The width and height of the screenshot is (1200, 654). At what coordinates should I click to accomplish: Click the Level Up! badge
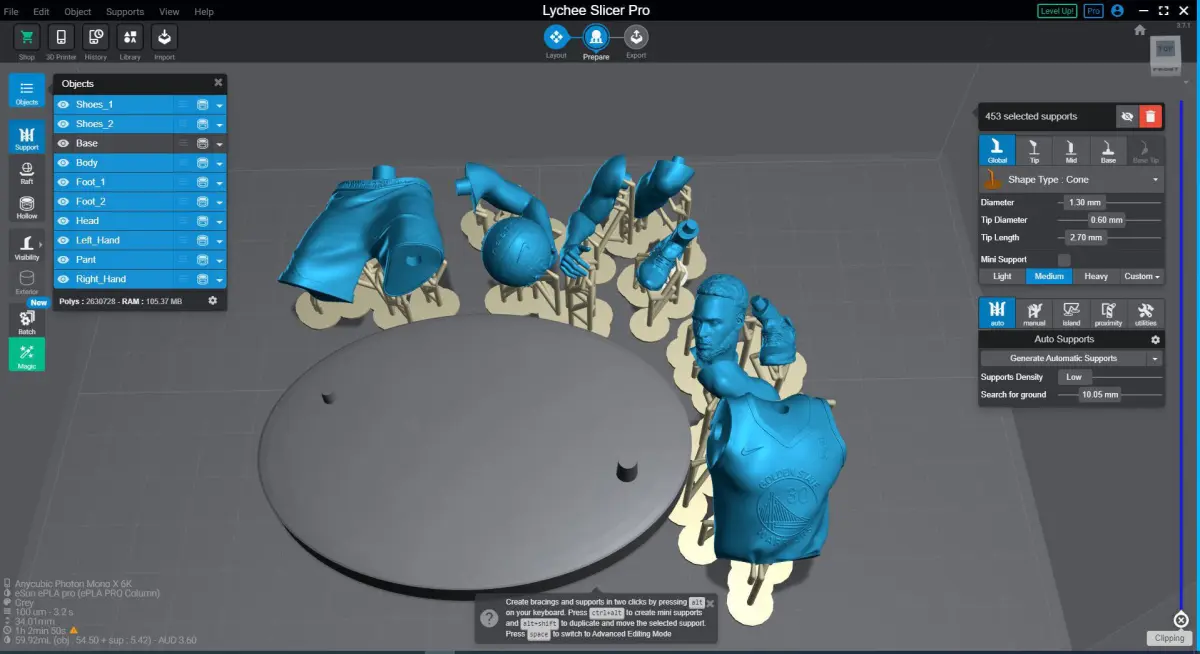pyautogui.click(x=1057, y=11)
